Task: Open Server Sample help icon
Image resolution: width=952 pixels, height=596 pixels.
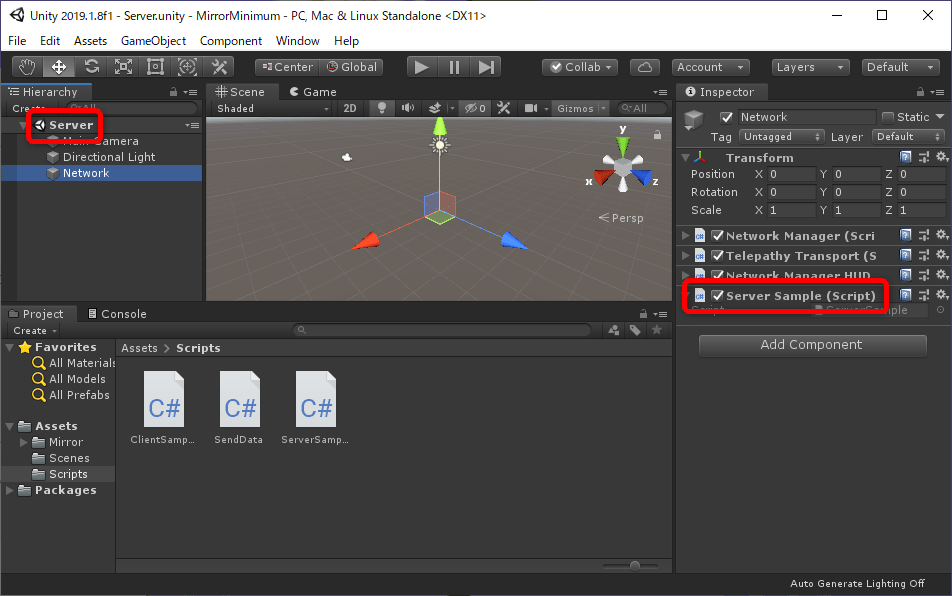Action: point(906,295)
